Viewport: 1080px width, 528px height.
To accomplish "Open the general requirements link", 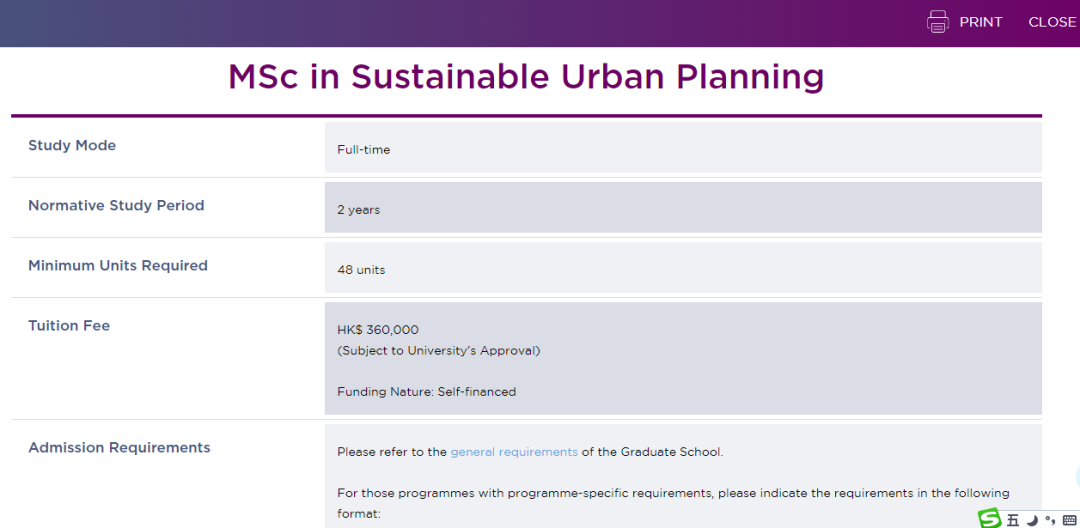I will 514,452.
